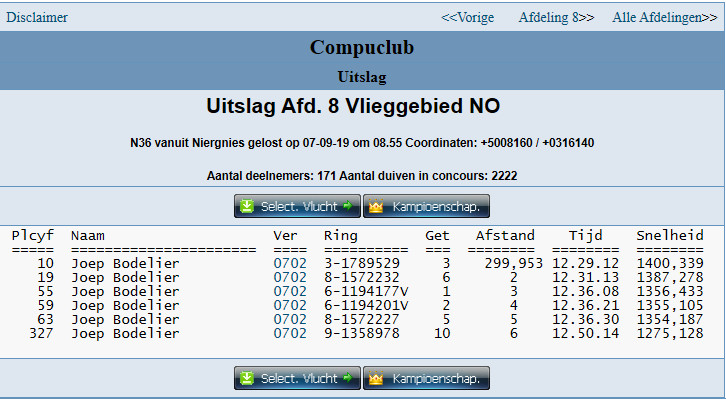The width and height of the screenshot is (726, 399).
Task: Go to previous page via <<Vorige
Action: 468,18
